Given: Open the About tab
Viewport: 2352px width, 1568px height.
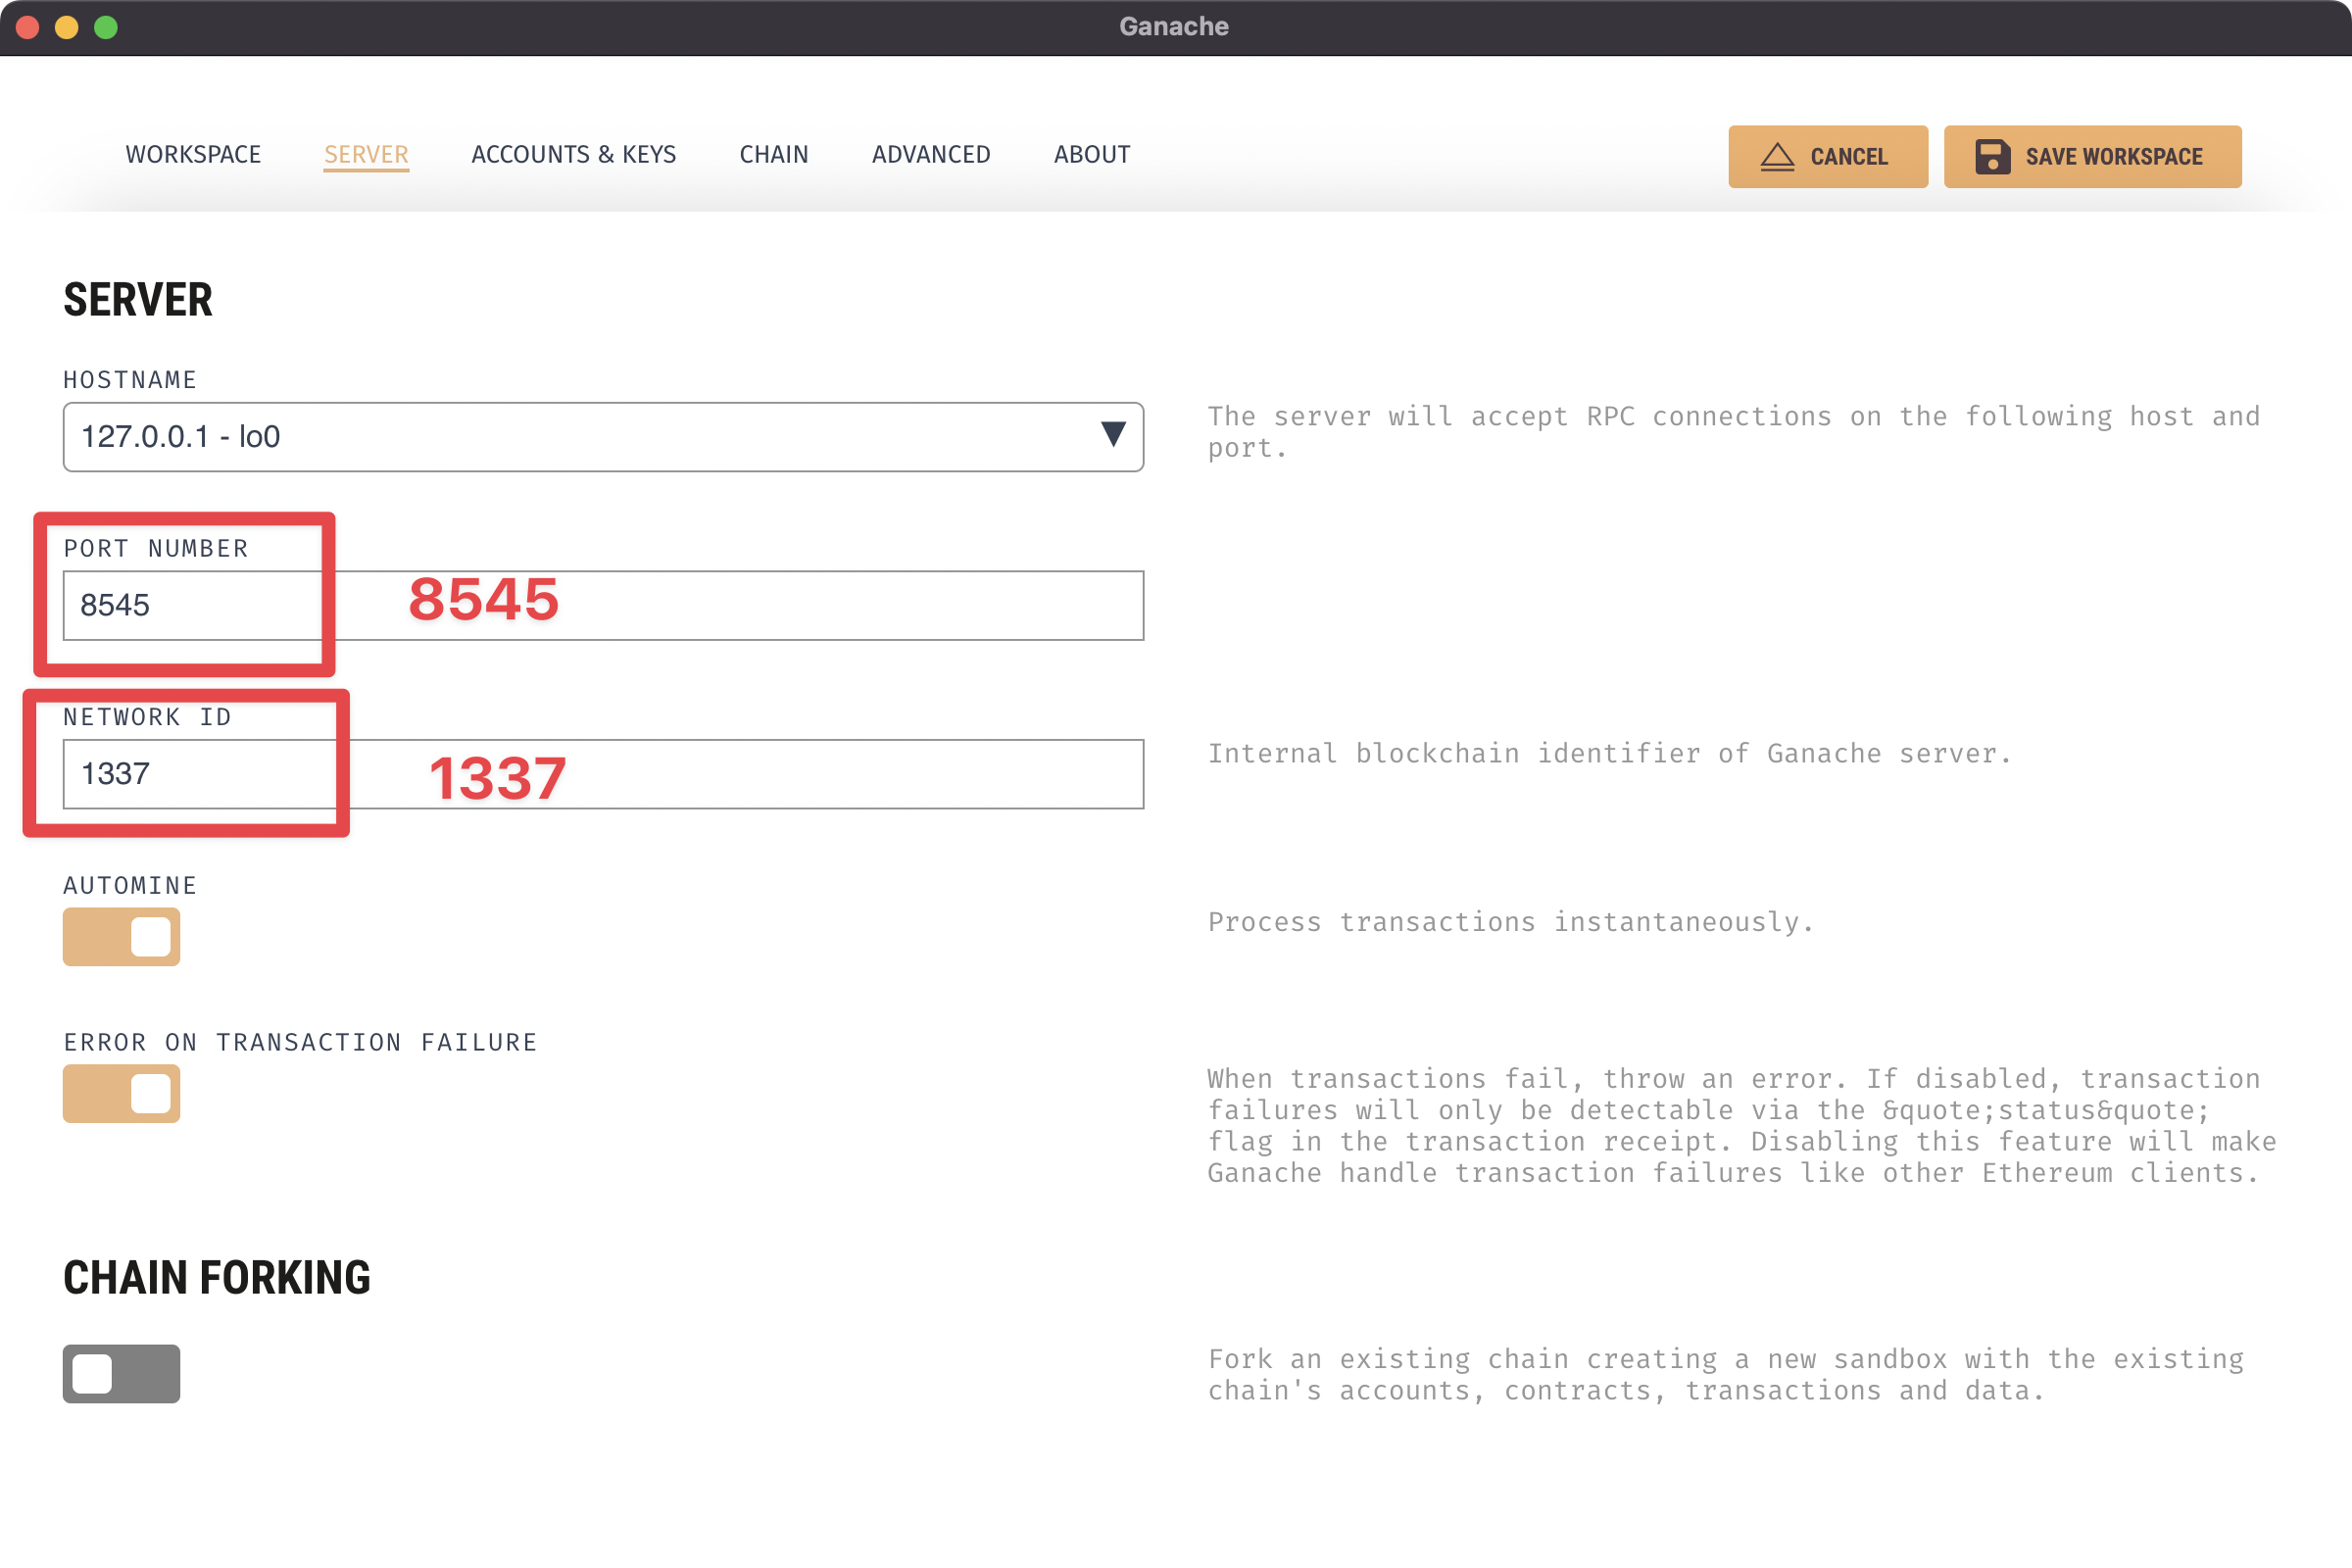Looking at the screenshot, I should coord(1092,155).
